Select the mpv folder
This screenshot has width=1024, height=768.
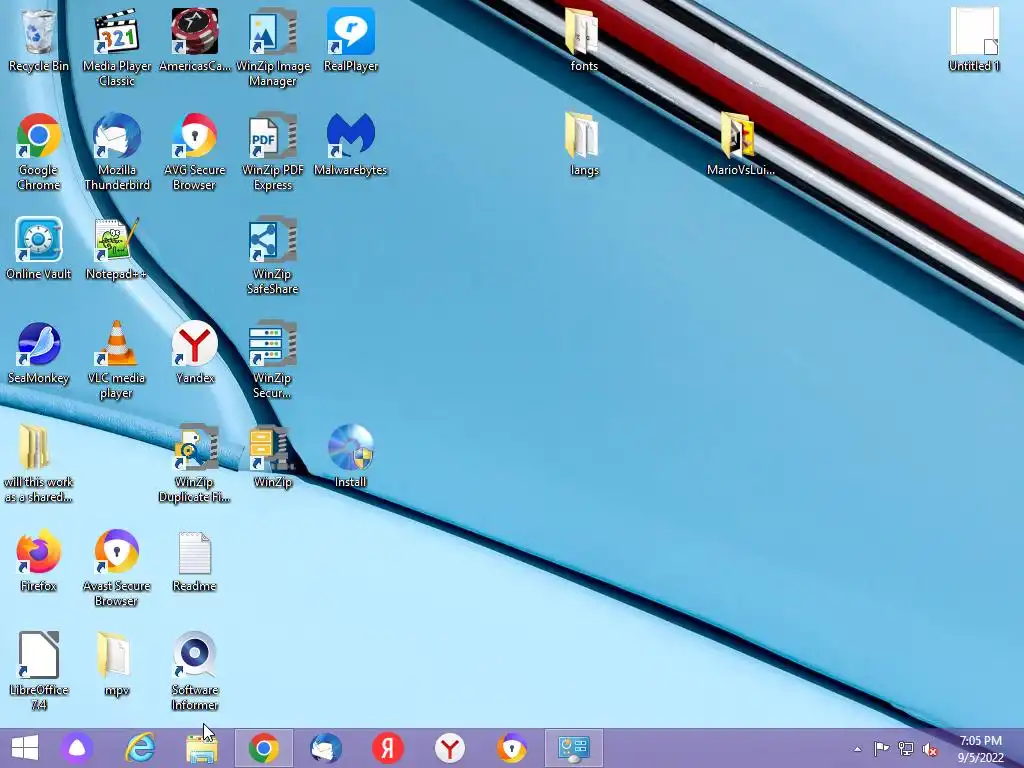[x=116, y=664]
